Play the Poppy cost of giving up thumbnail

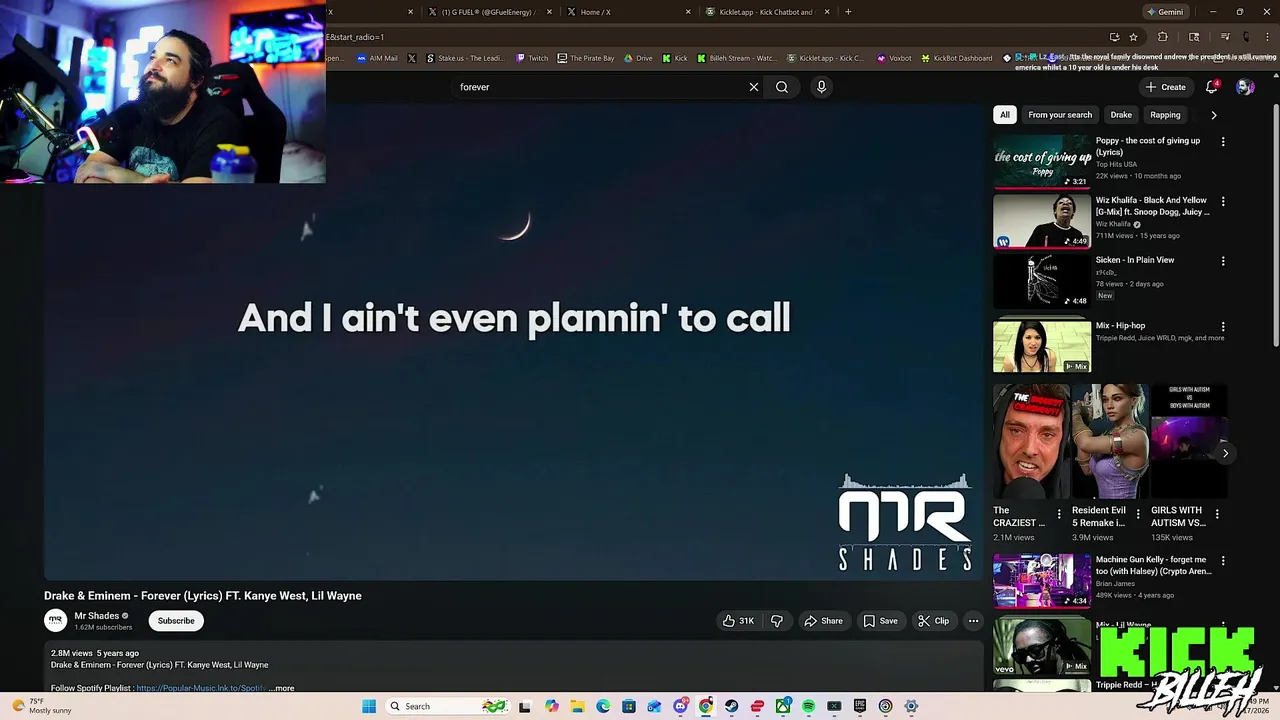tap(1042, 161)
